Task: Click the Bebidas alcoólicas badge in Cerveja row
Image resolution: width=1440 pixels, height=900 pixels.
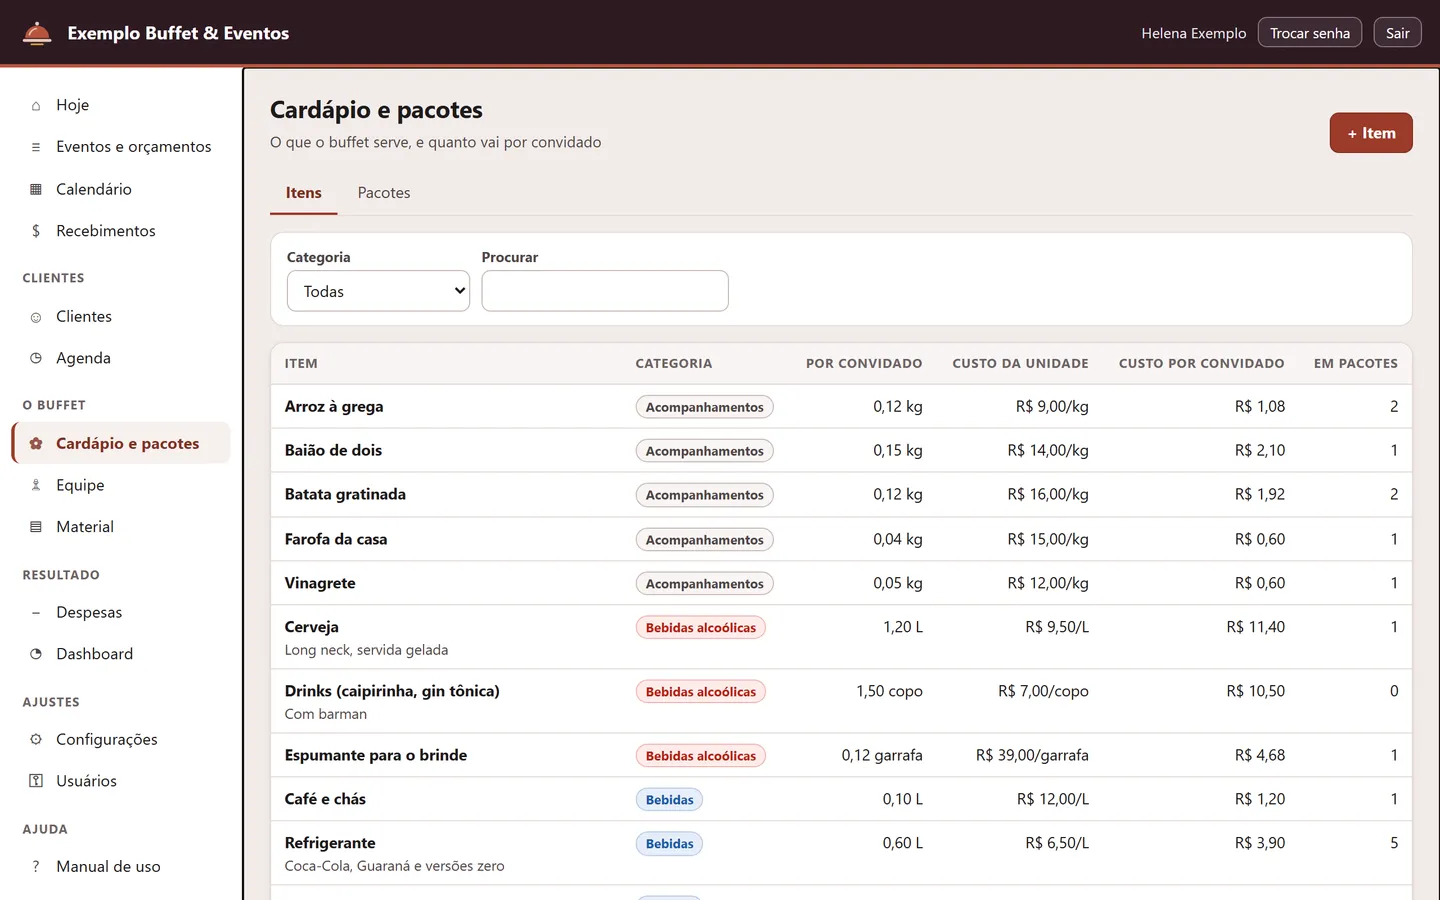Action: tap(701, 628)
